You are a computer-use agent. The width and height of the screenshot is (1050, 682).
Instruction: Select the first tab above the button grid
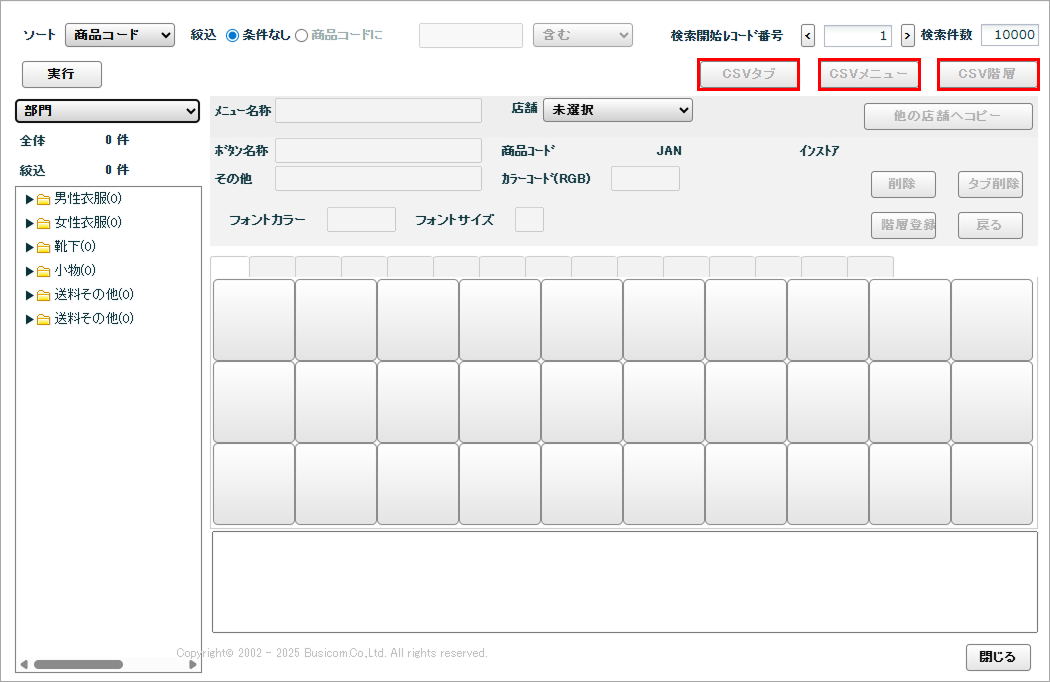230,267
